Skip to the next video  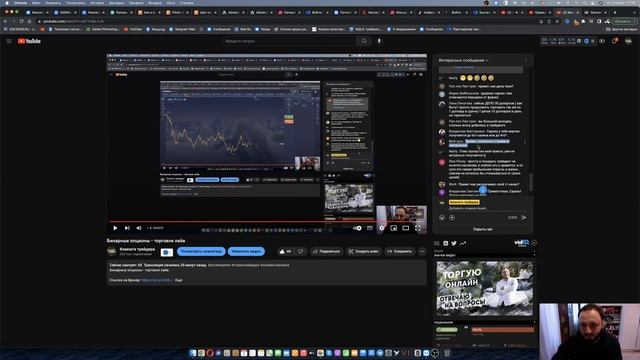click(x=127, y=228)
